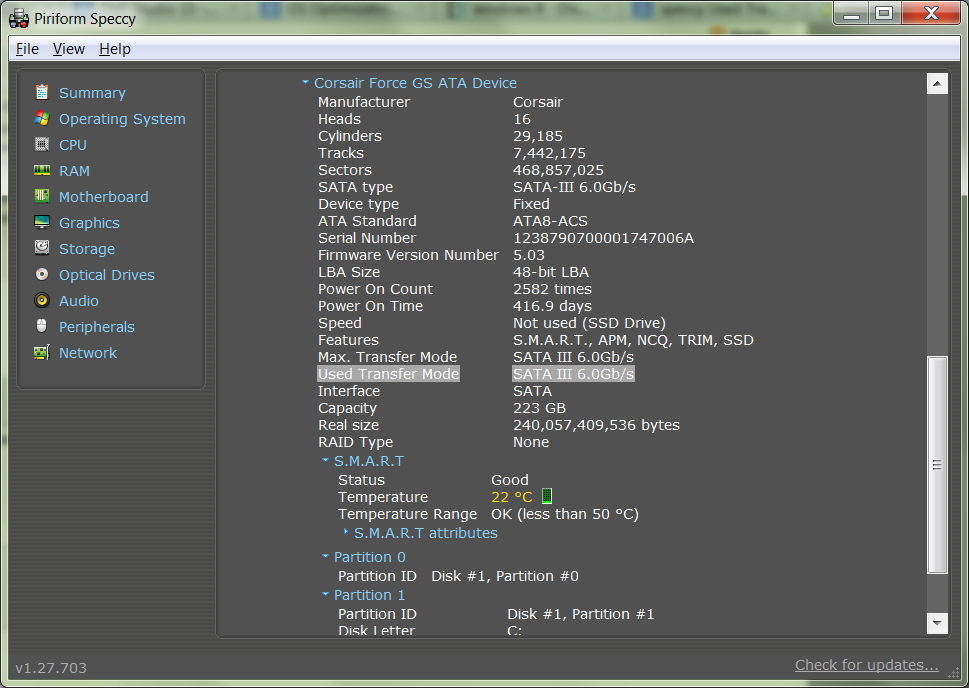The width and height of the screenshot is (969, 688).
Task: Click the Storage hard disk icon
Action: click(x=41, y=248)
